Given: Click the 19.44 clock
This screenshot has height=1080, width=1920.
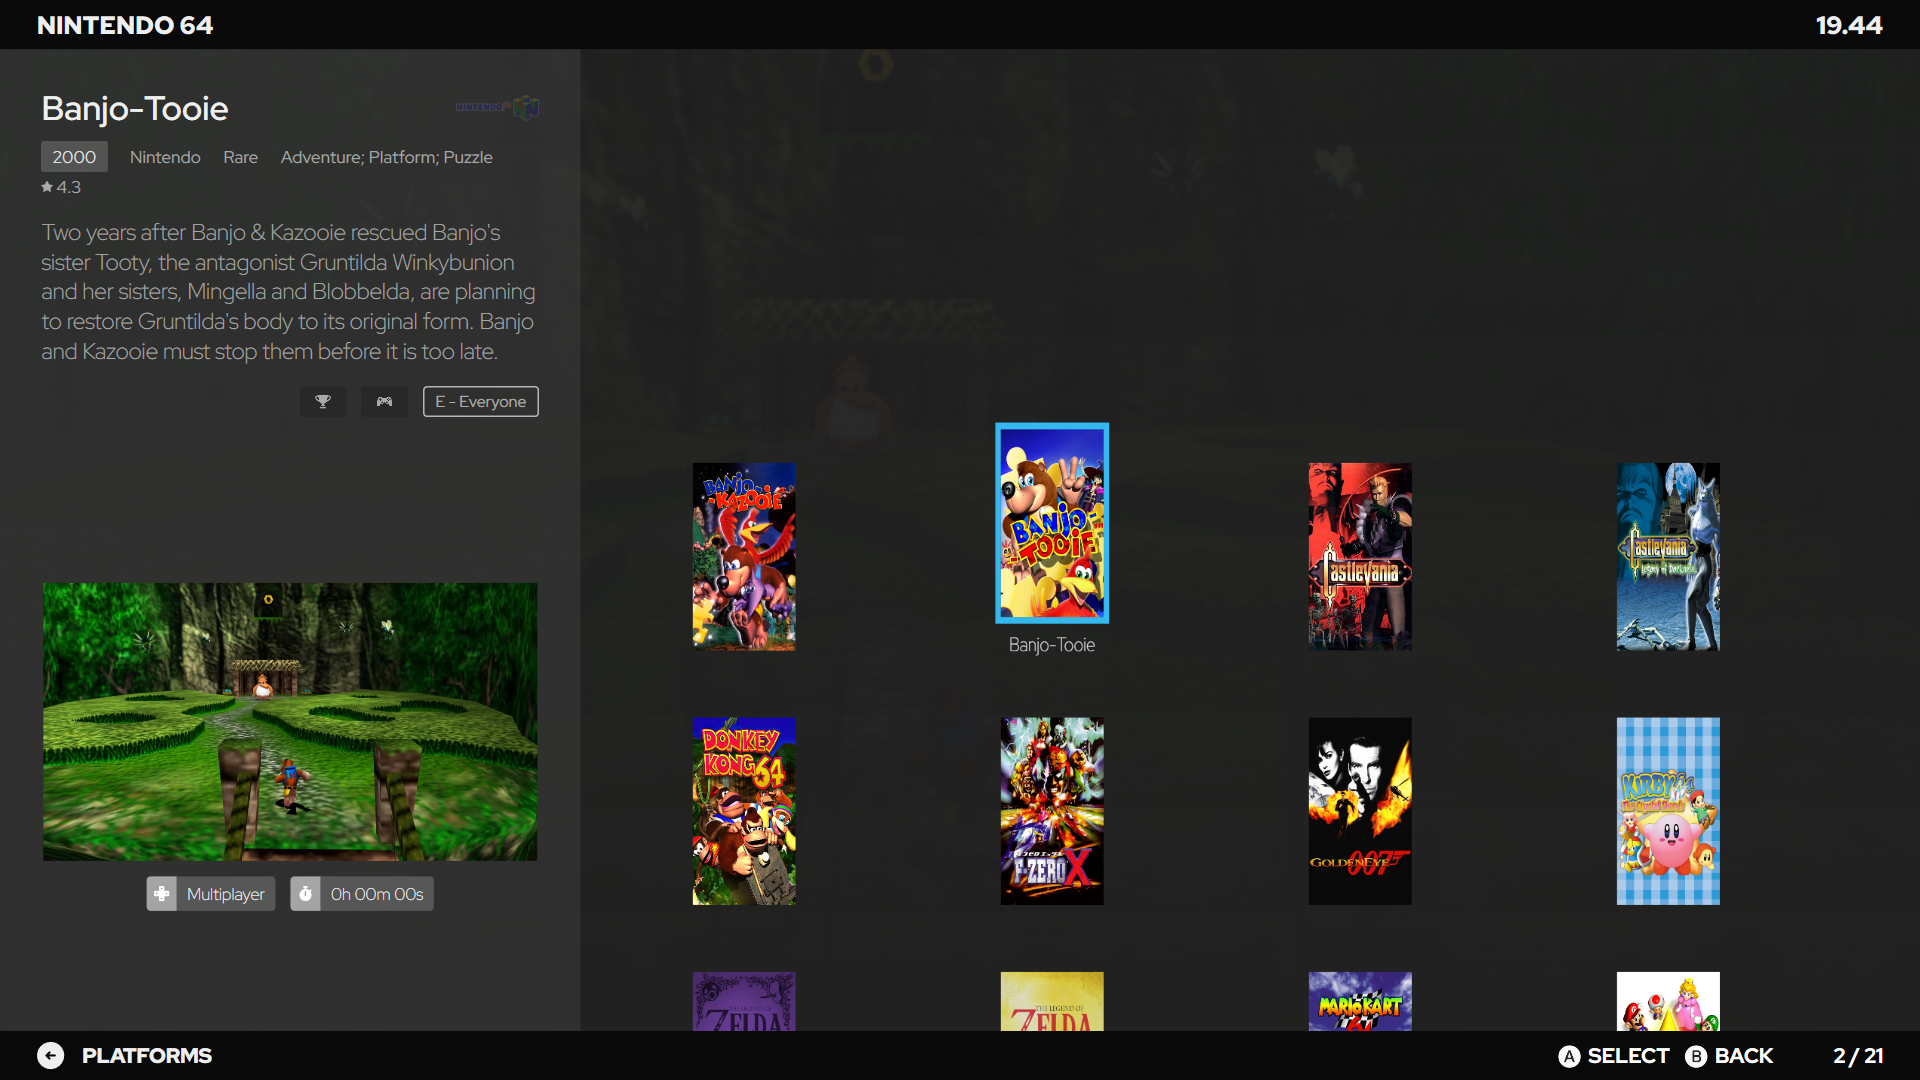Looking at the screenshot, I should pos(1849,25).
